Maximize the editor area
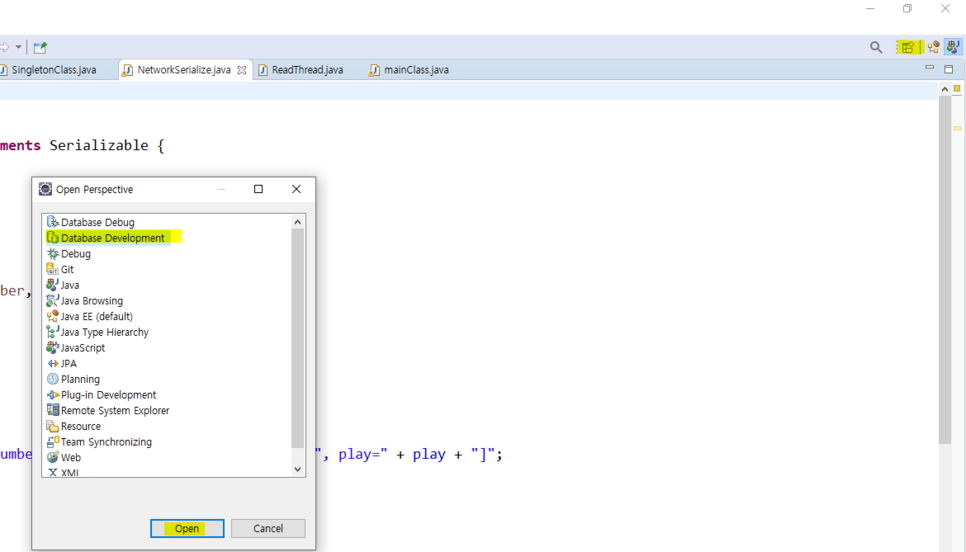This screenshot has height=552, width=966. point(949,69)
